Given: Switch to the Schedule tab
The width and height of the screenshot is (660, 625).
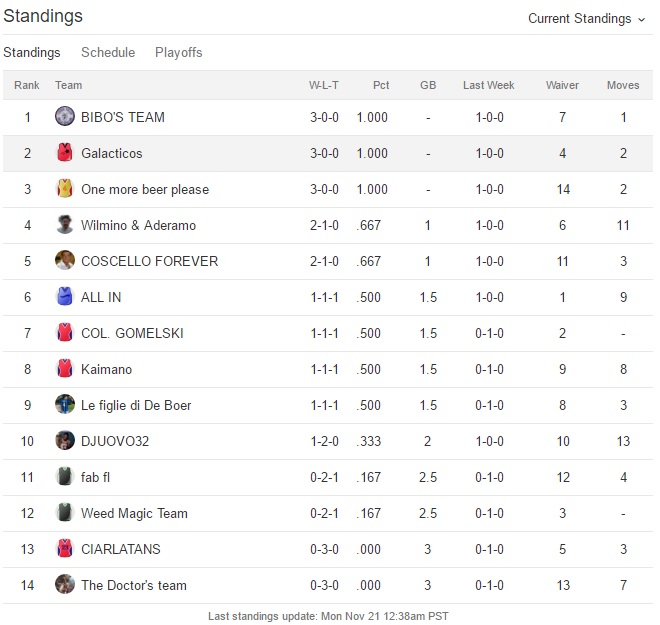Looking at the screenshot, I should pos(108,52).
